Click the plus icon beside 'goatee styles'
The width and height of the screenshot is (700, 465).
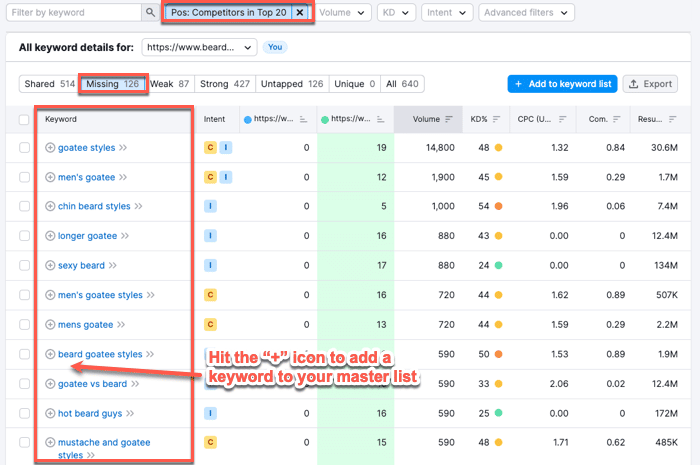(50, 148)
